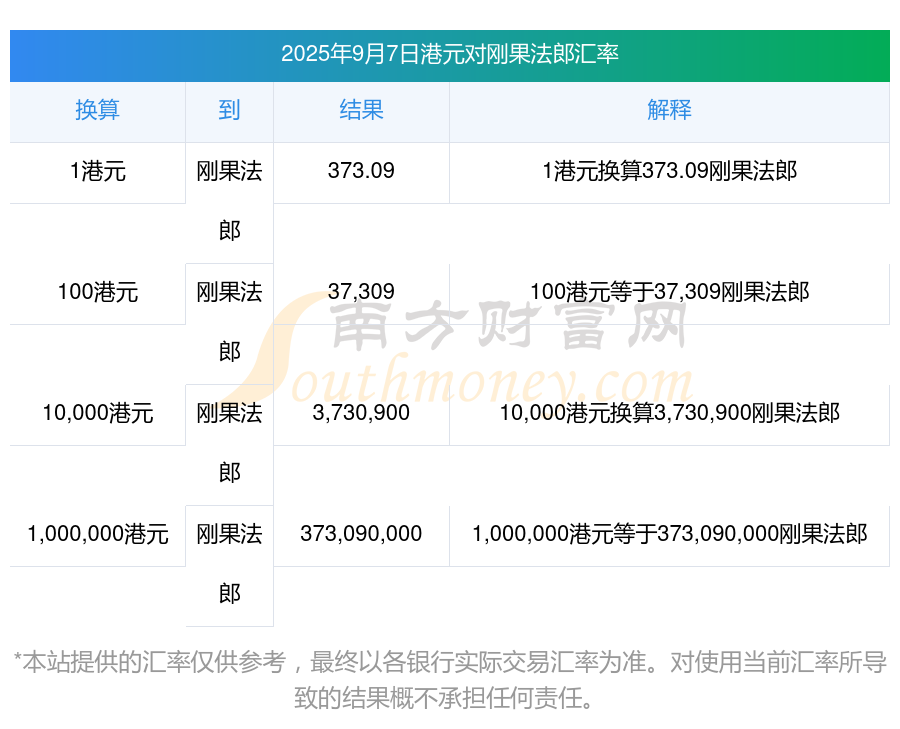The image size is (900, 729).
Task: Click 刚果法郎 in the 1,000,000港元 row
Action: tap(229, 564)
